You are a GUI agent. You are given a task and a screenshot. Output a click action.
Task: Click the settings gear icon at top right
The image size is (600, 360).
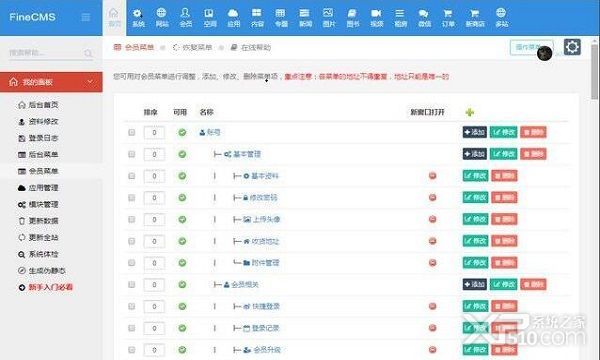pos(572,47)
